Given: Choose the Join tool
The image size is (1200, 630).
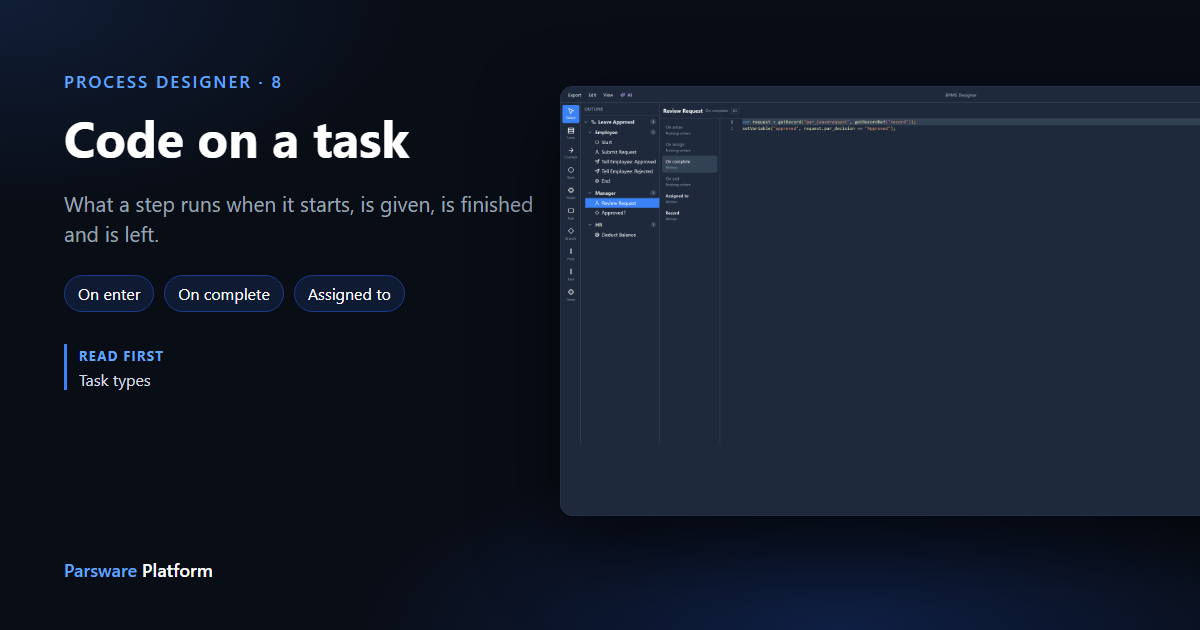Looking at the screenshot, I should (571, 275).
